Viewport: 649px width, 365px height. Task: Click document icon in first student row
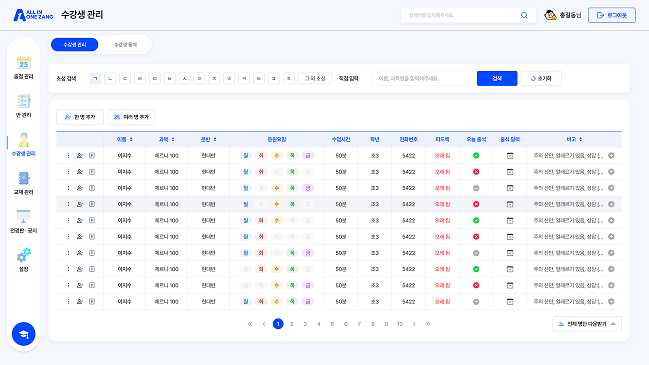point(92,156)
